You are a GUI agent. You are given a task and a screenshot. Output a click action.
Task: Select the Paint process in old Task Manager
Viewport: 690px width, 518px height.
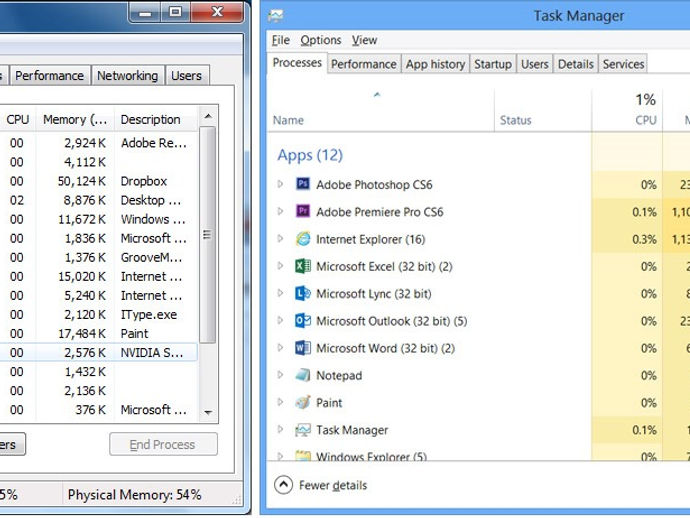(x=99, y=333)
